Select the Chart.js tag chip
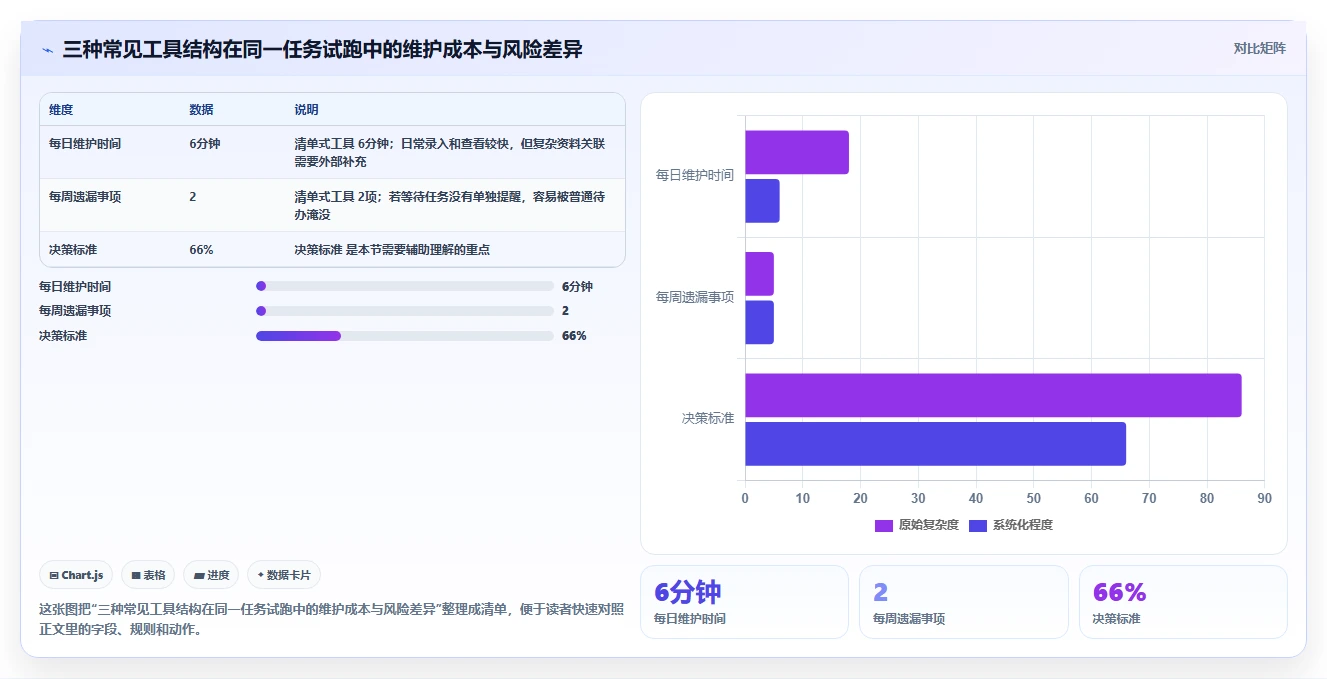This screenshot has width=1327, height=679. [x=76, y=575]
